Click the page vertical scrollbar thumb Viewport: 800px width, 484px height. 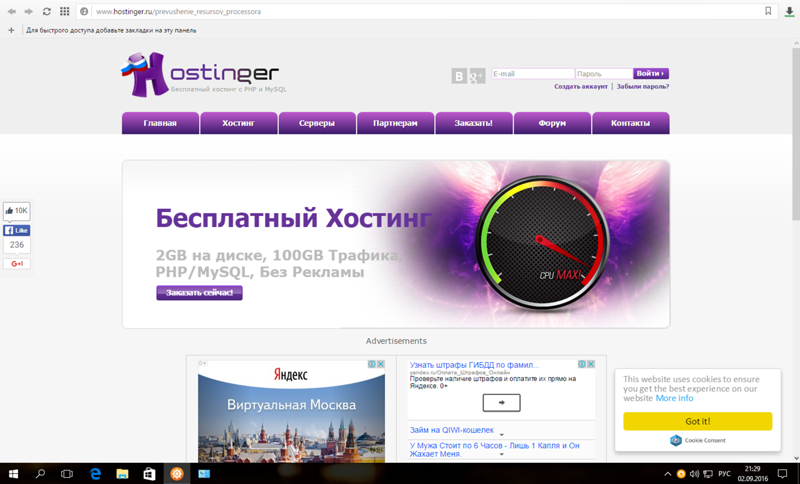point(795,135)
